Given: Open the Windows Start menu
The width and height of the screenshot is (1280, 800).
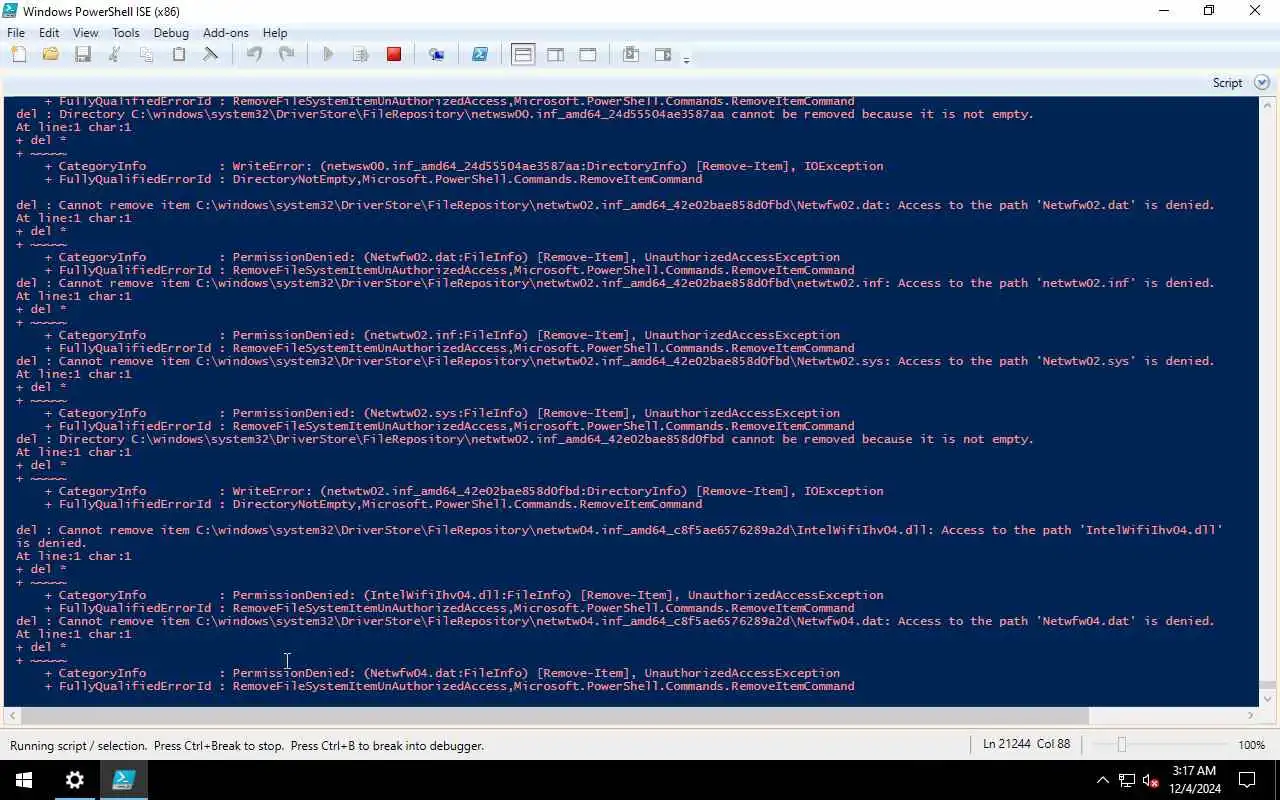Looking at the screenshot, I should point(24,780).
